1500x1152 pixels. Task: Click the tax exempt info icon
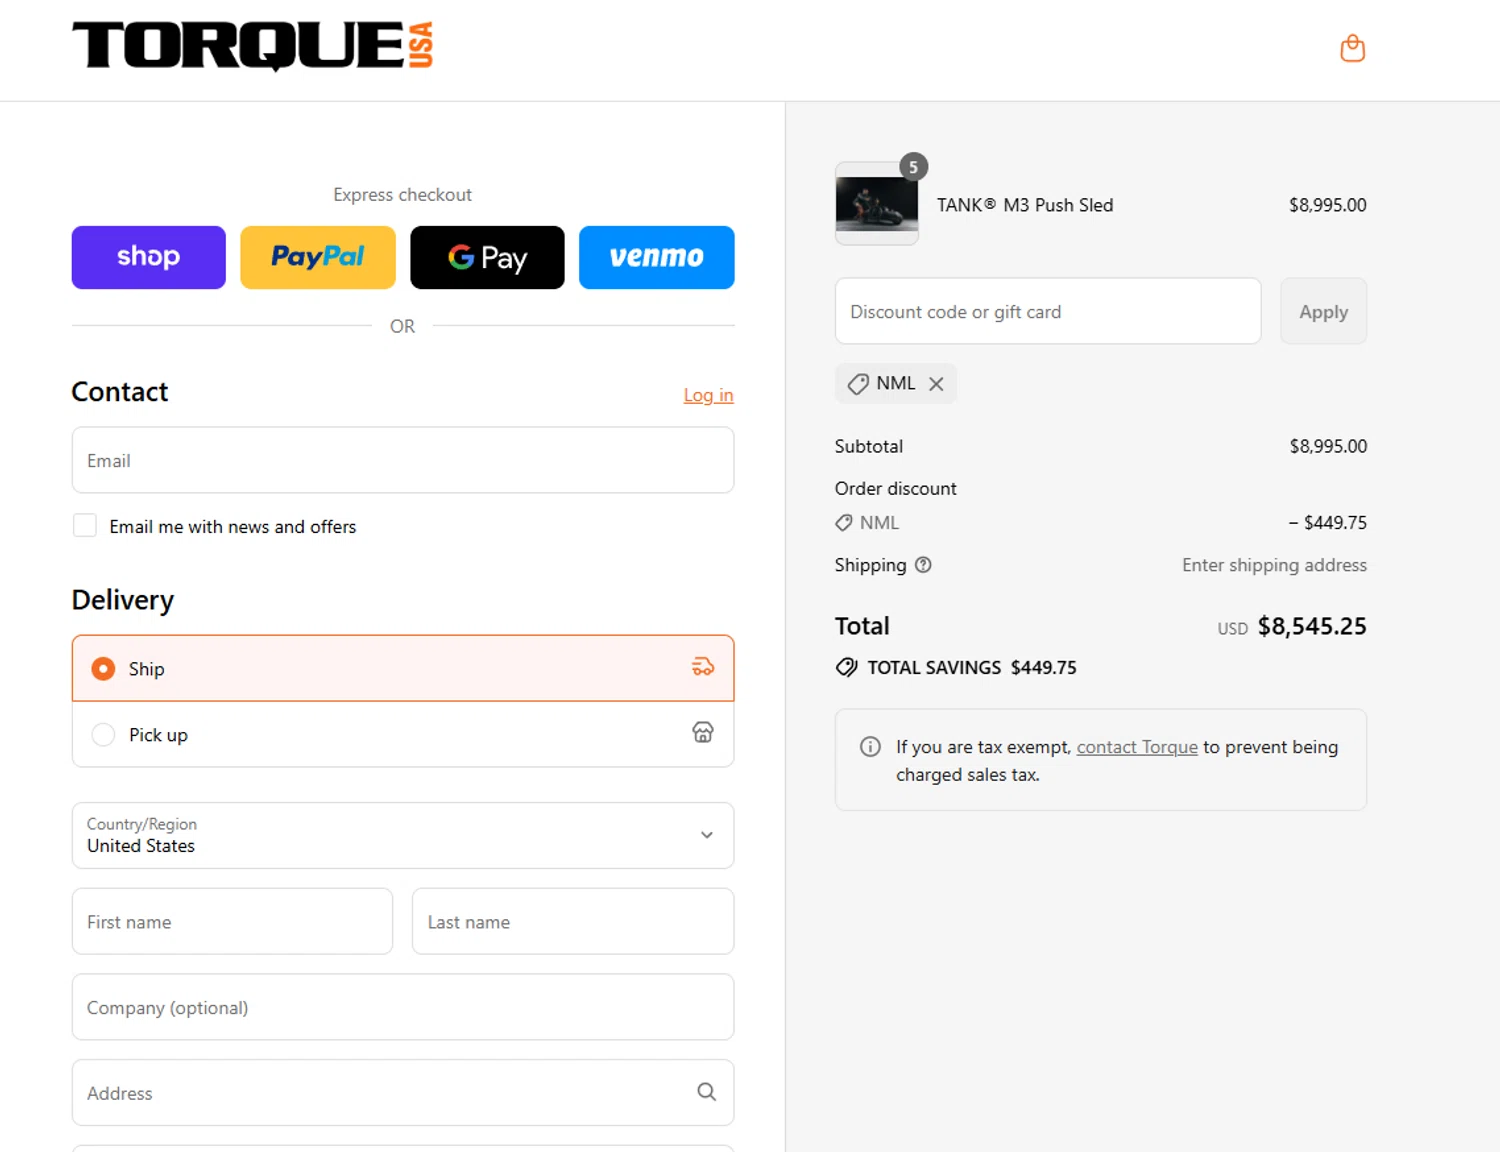click(870, 747)
